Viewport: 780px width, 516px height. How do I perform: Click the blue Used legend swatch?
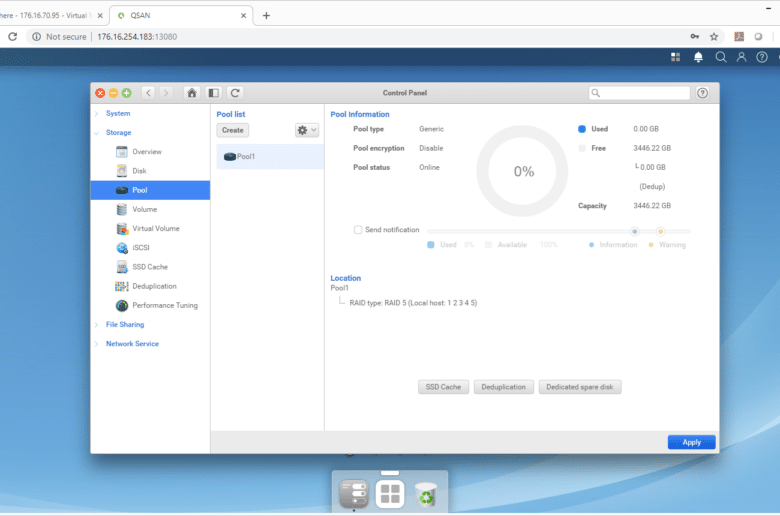coord(582,129)
